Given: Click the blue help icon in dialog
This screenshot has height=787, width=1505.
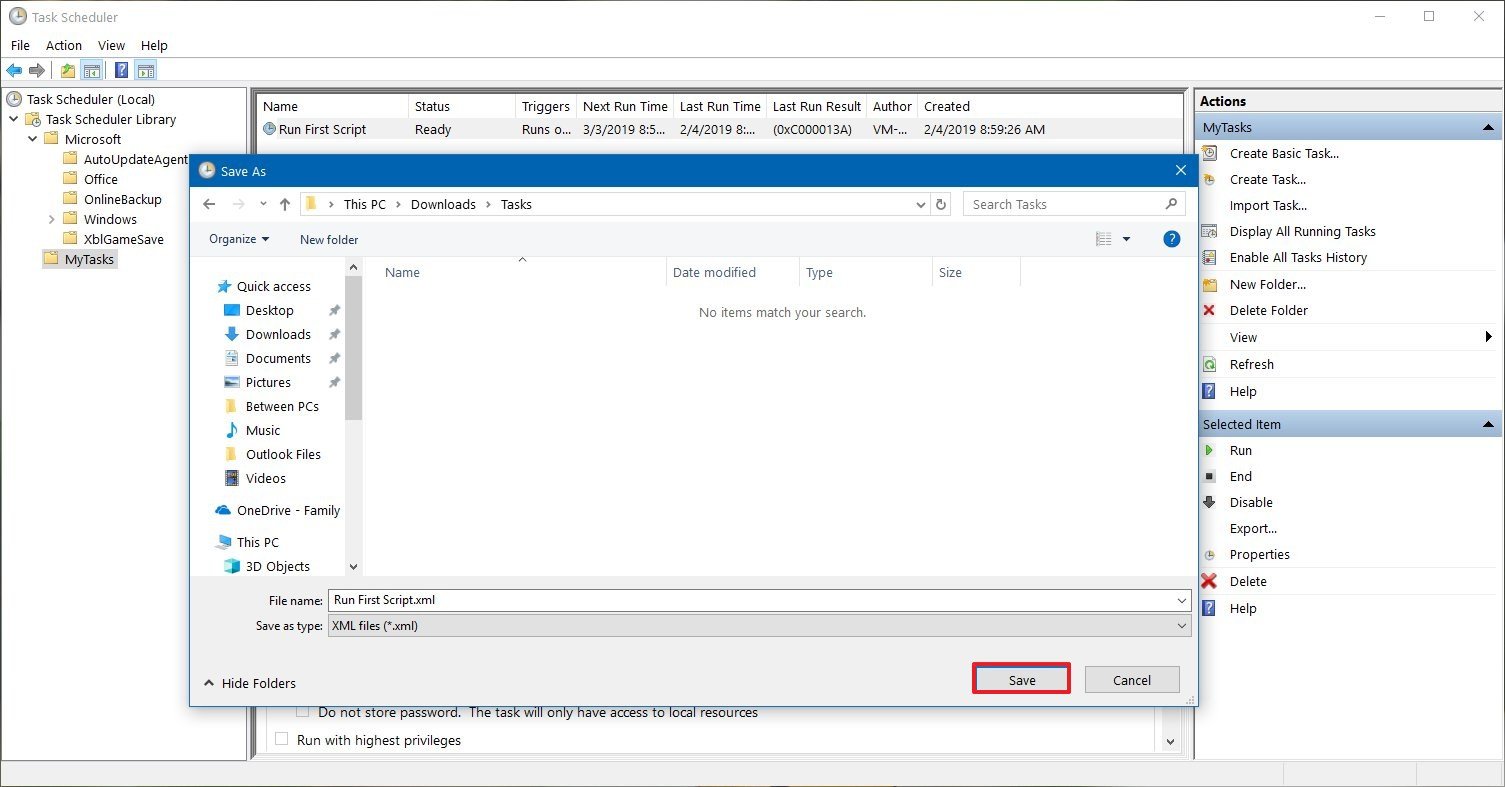Looking at the screenshot, I should pos(1172,239).
